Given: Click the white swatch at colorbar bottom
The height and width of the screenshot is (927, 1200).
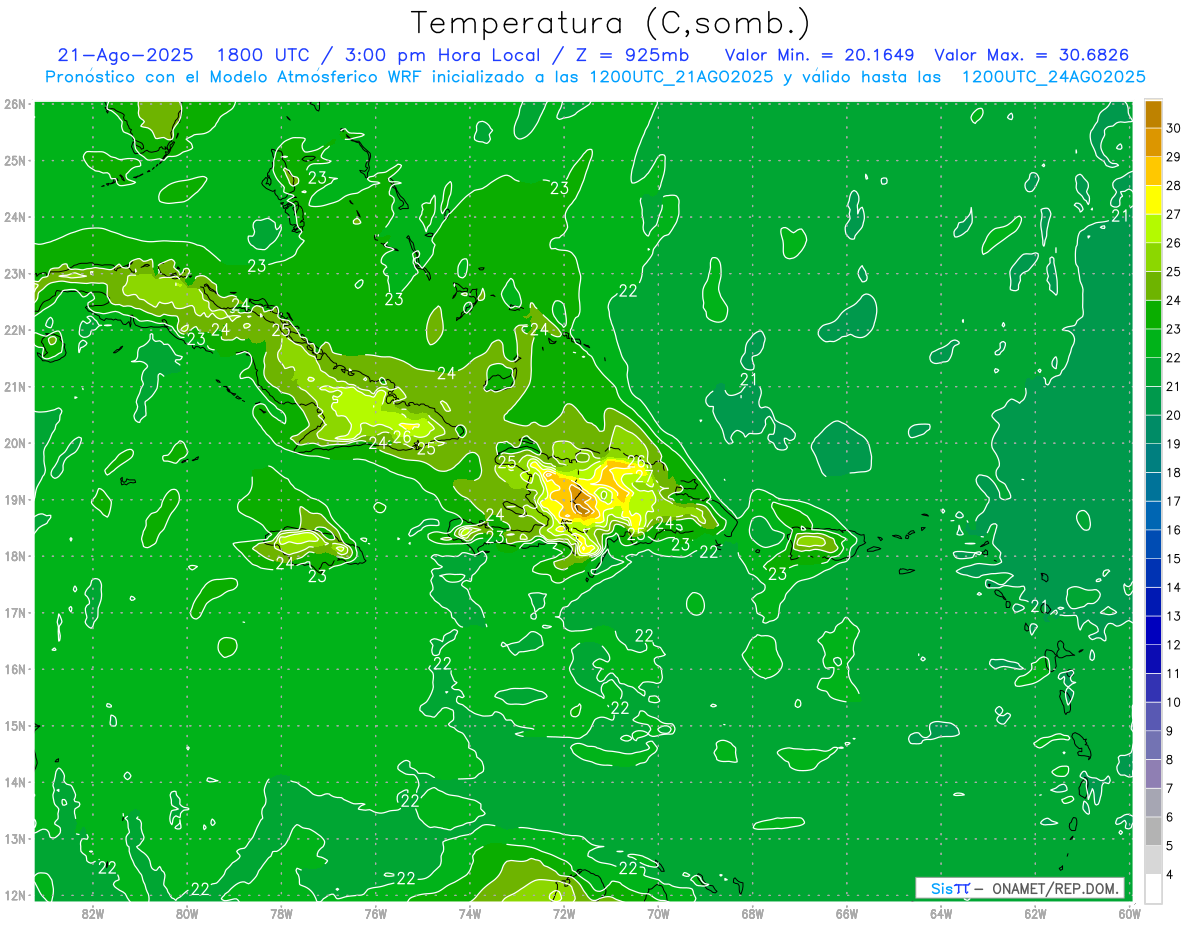Looking at the screenshot, I should [1153, 888].
